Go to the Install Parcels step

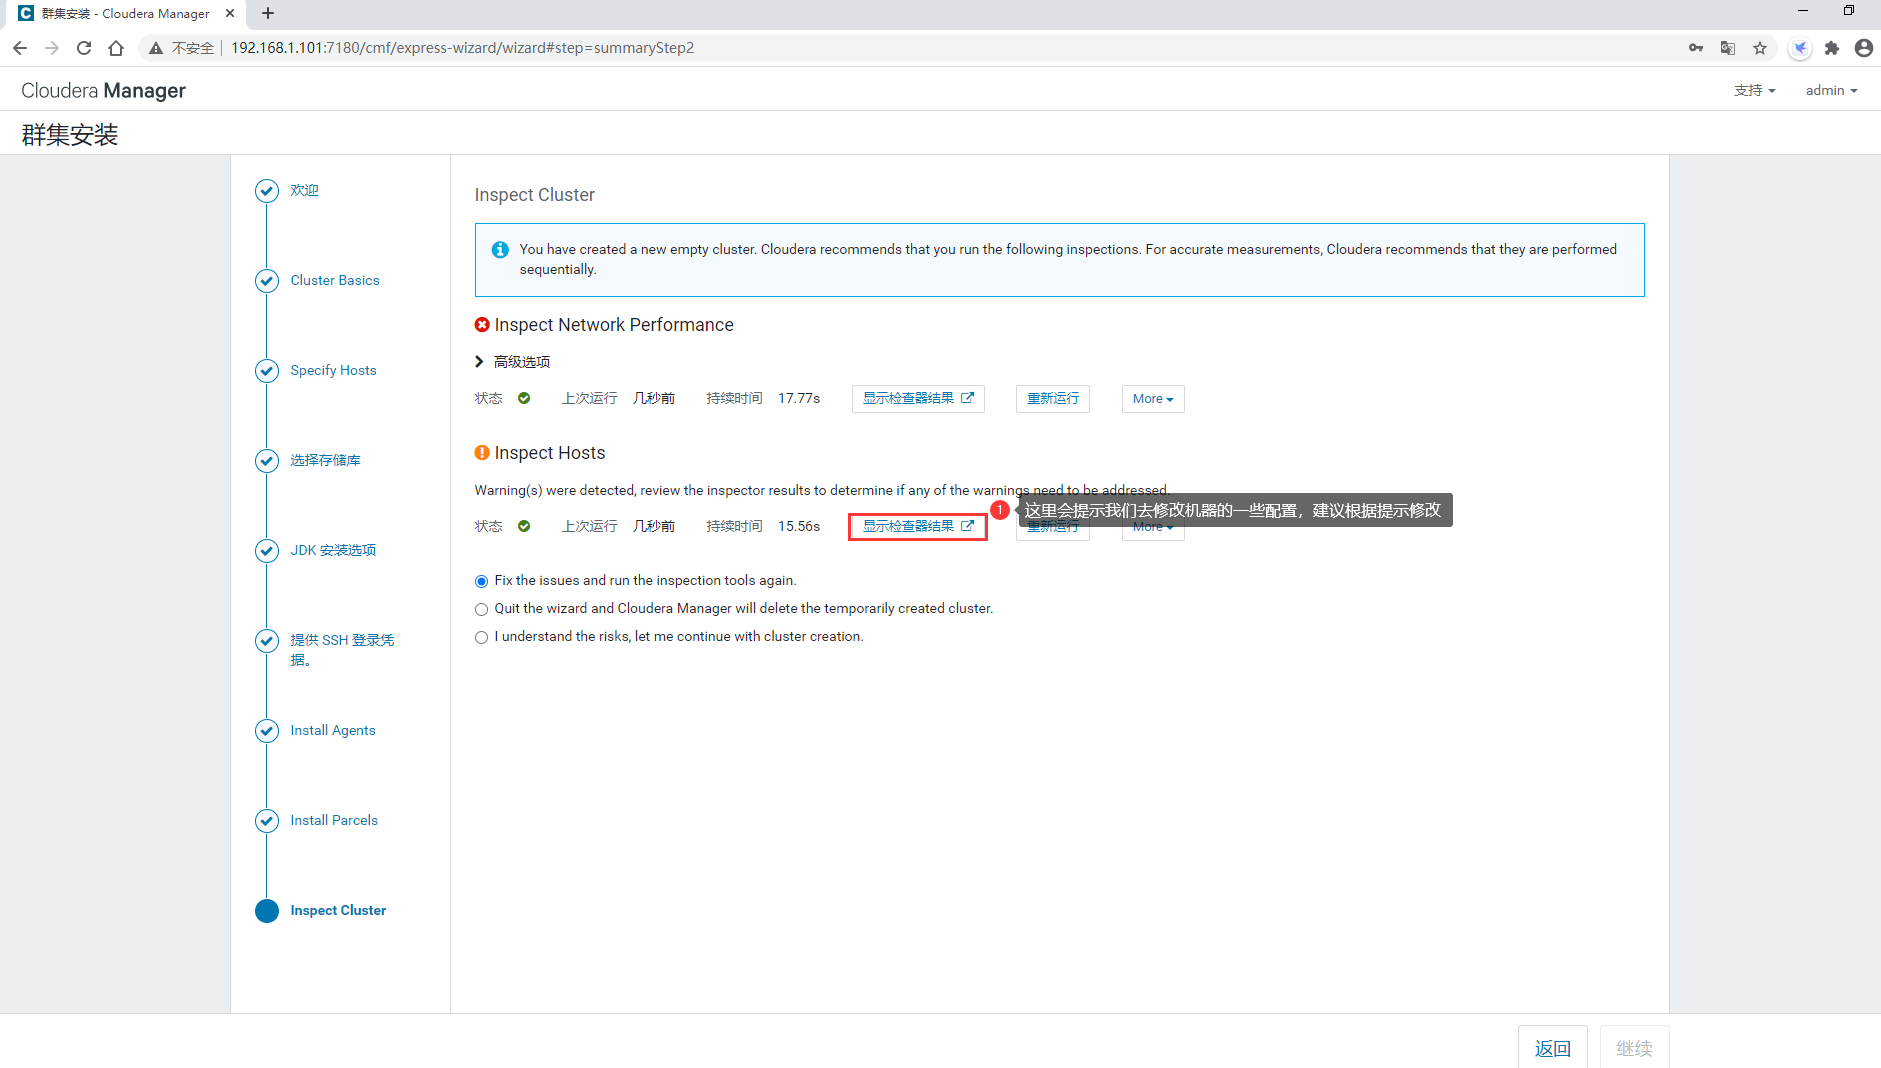tap(334, 820)
